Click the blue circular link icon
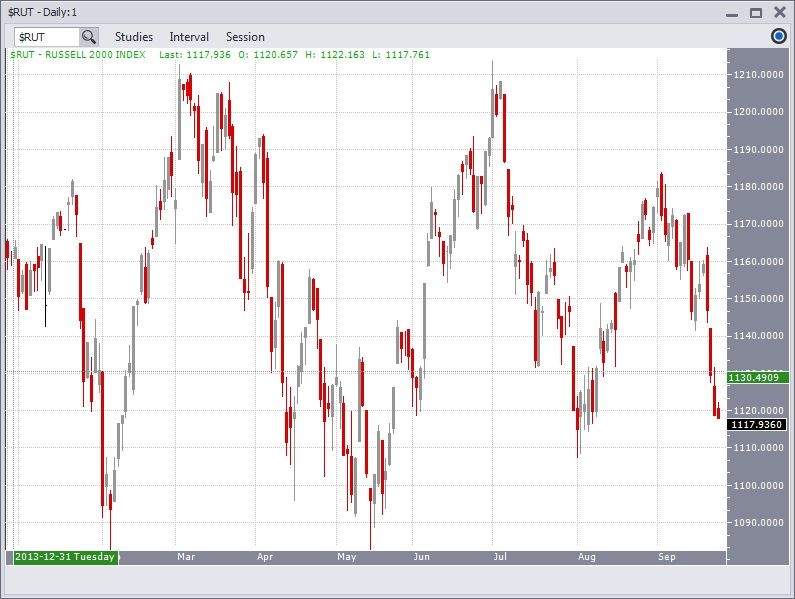 779,37
